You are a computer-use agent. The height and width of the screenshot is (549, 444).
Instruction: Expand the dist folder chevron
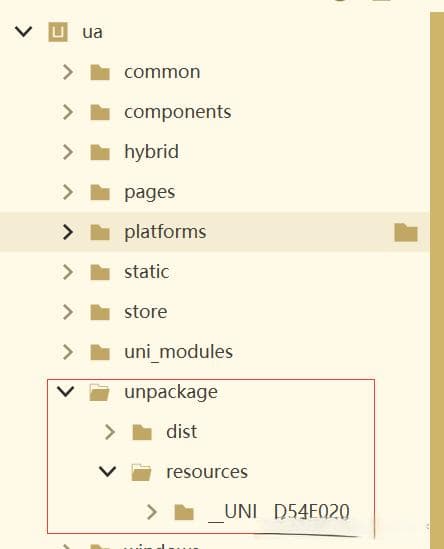tap(110, 432)
